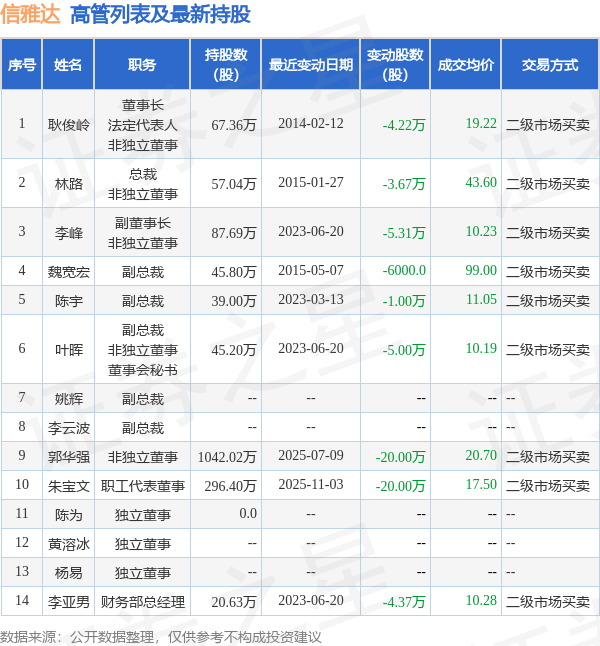Click 副董事长 in 李峰's position cell
Image resolution: width=600 pixels, height=646 pixels.
click(143, 223)
